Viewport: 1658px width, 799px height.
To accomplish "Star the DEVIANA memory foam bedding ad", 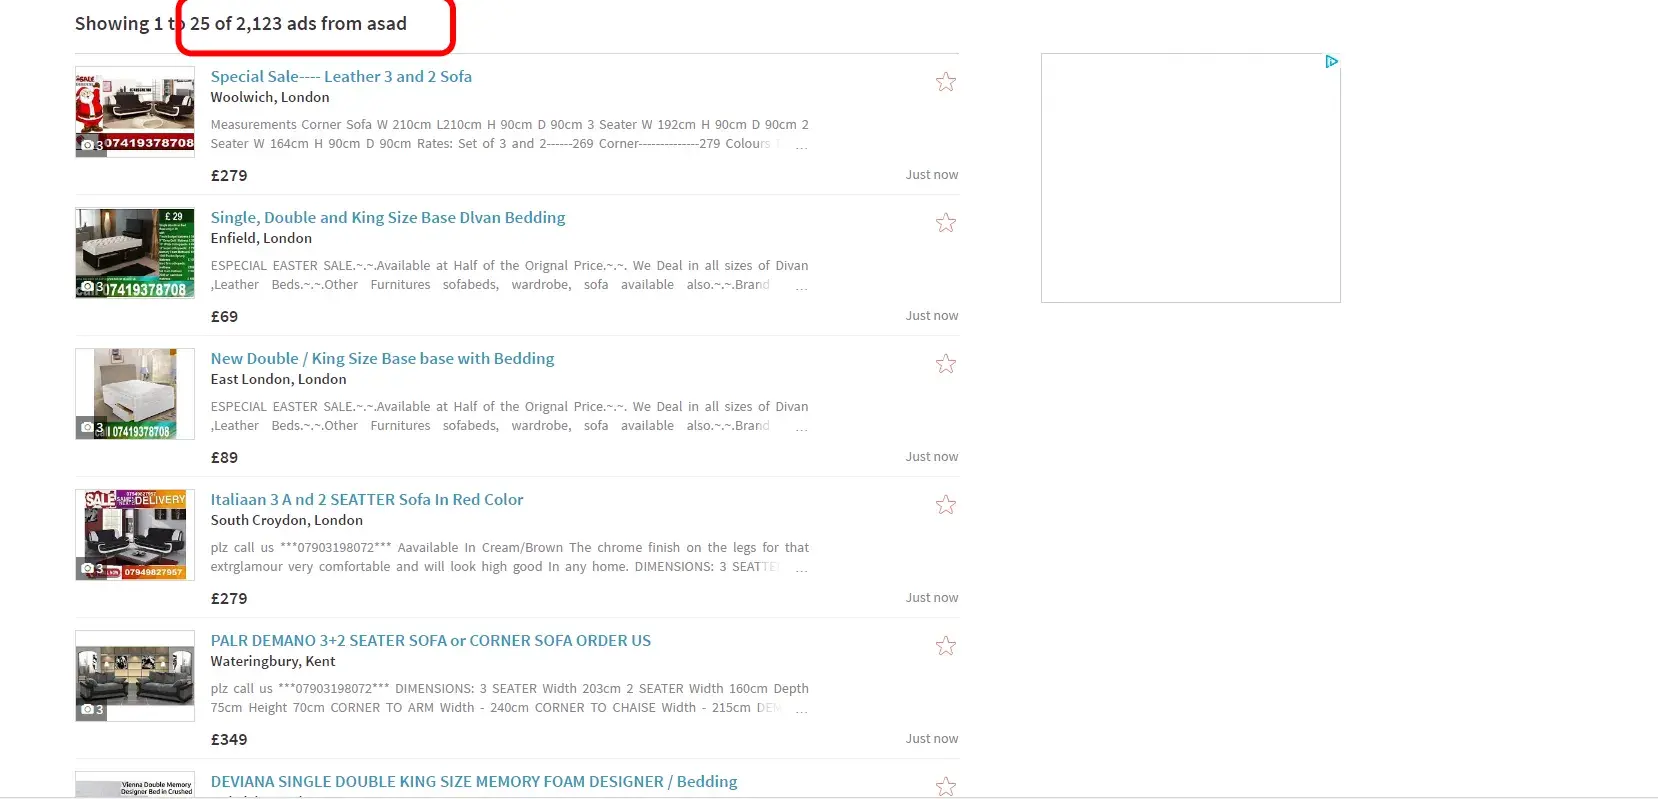I will point(945,787).
